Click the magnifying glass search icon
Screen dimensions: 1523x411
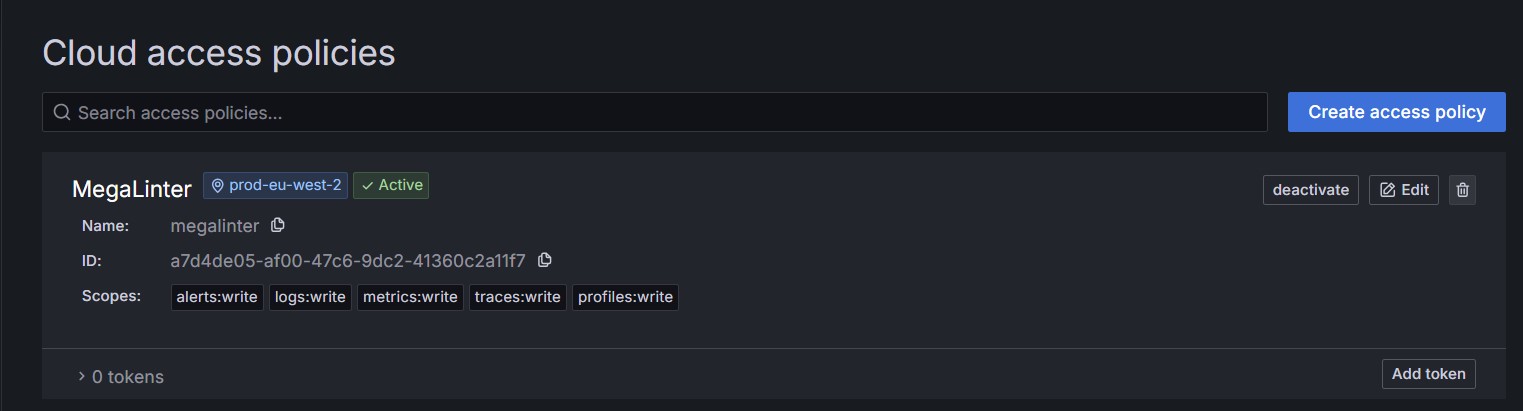[x=62, y=112]
